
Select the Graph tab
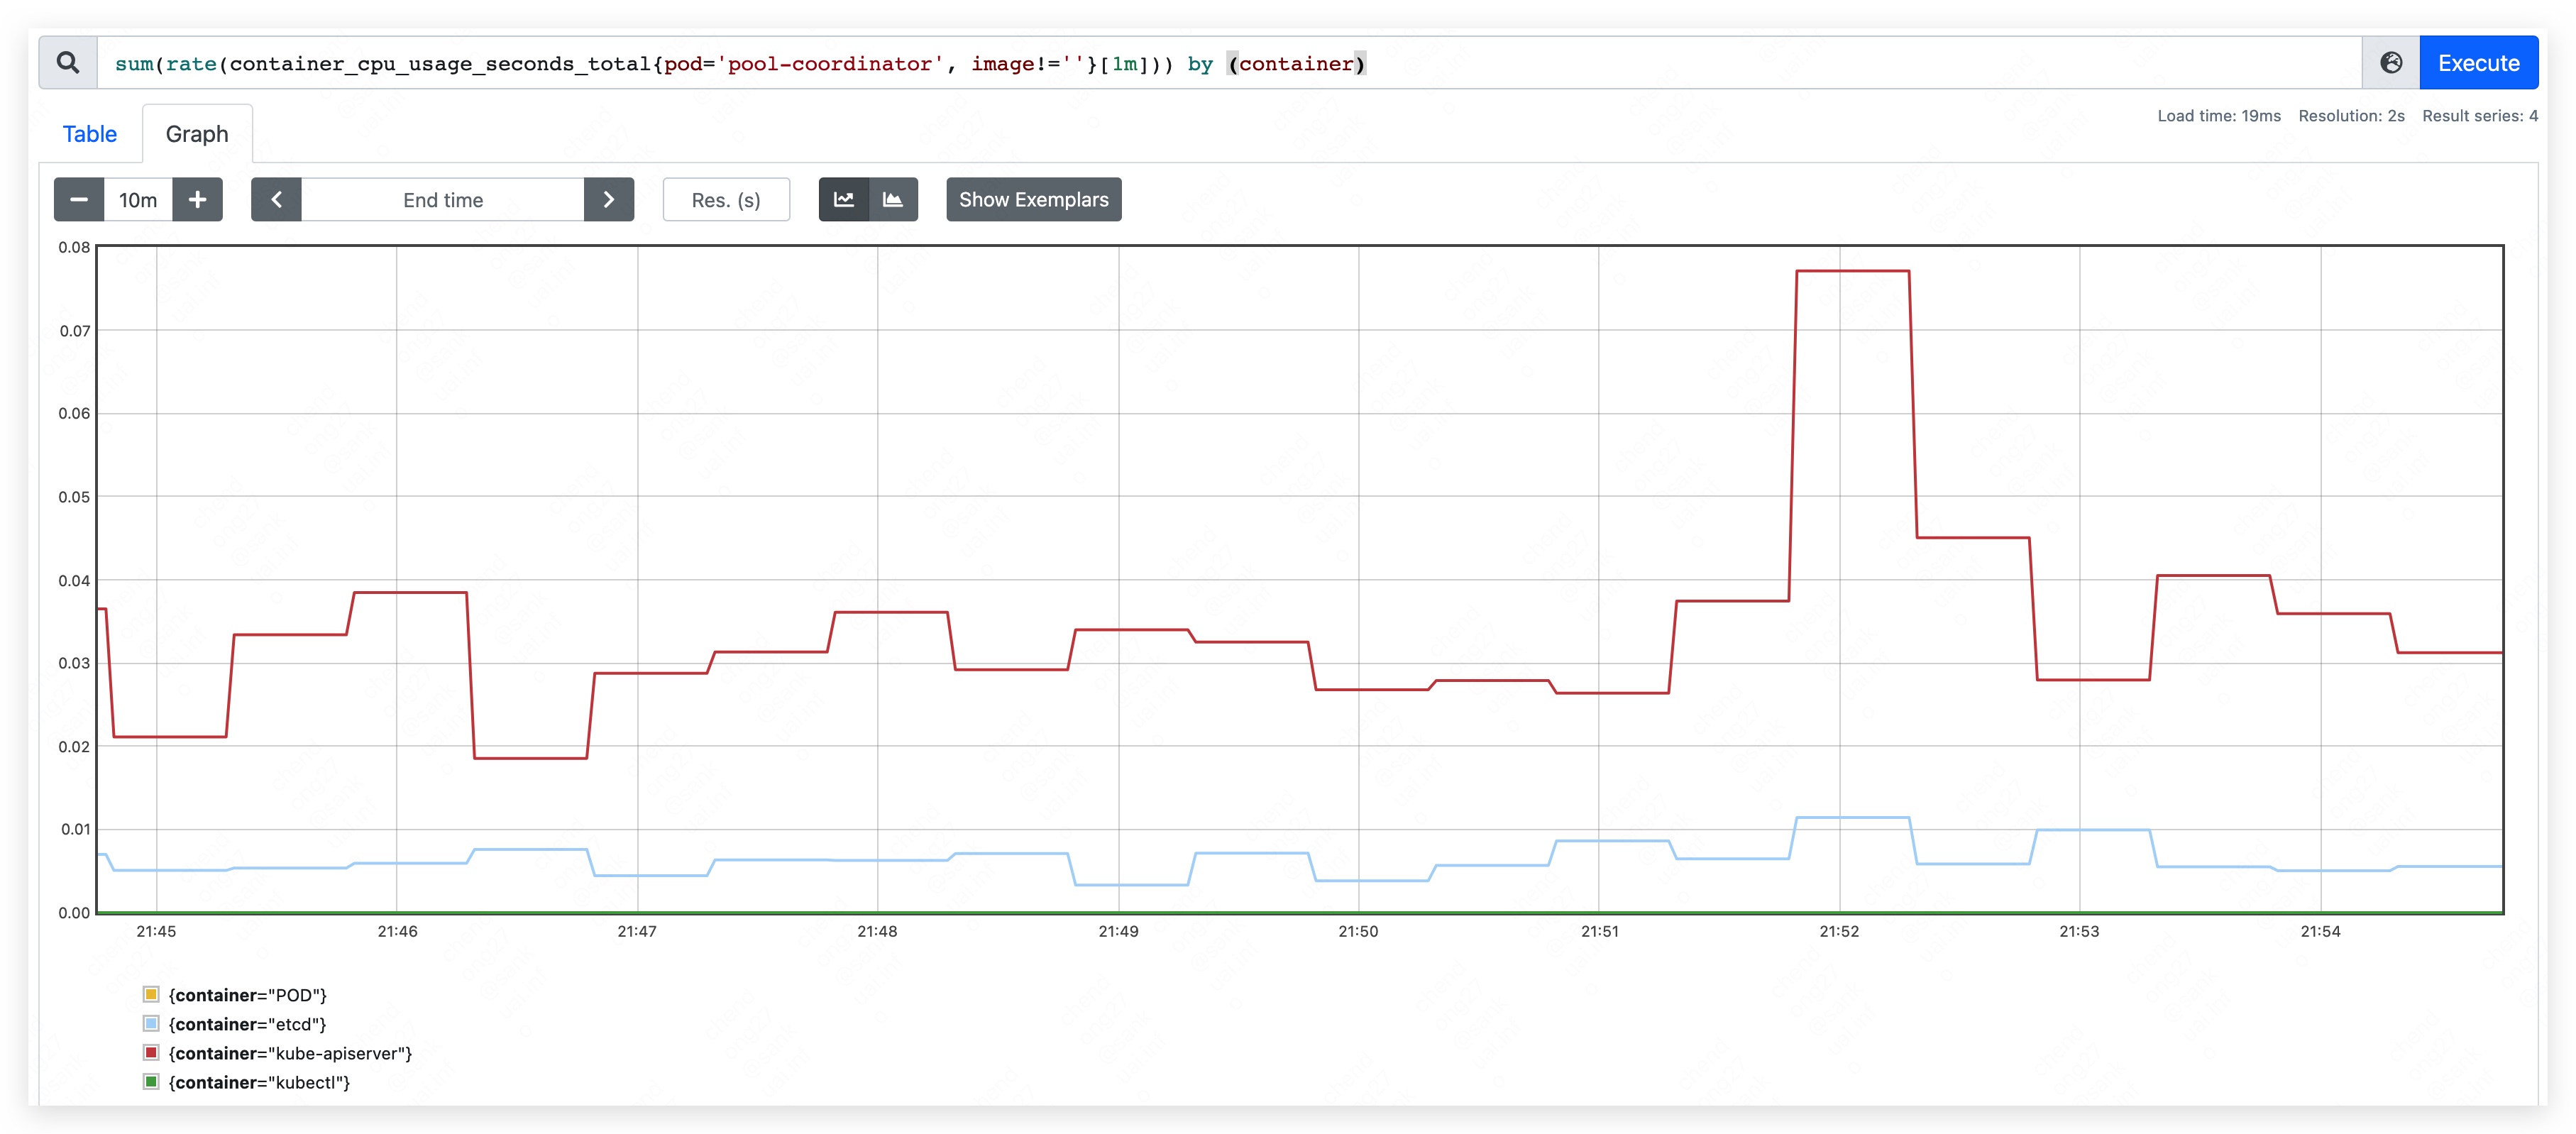(197, 134)
